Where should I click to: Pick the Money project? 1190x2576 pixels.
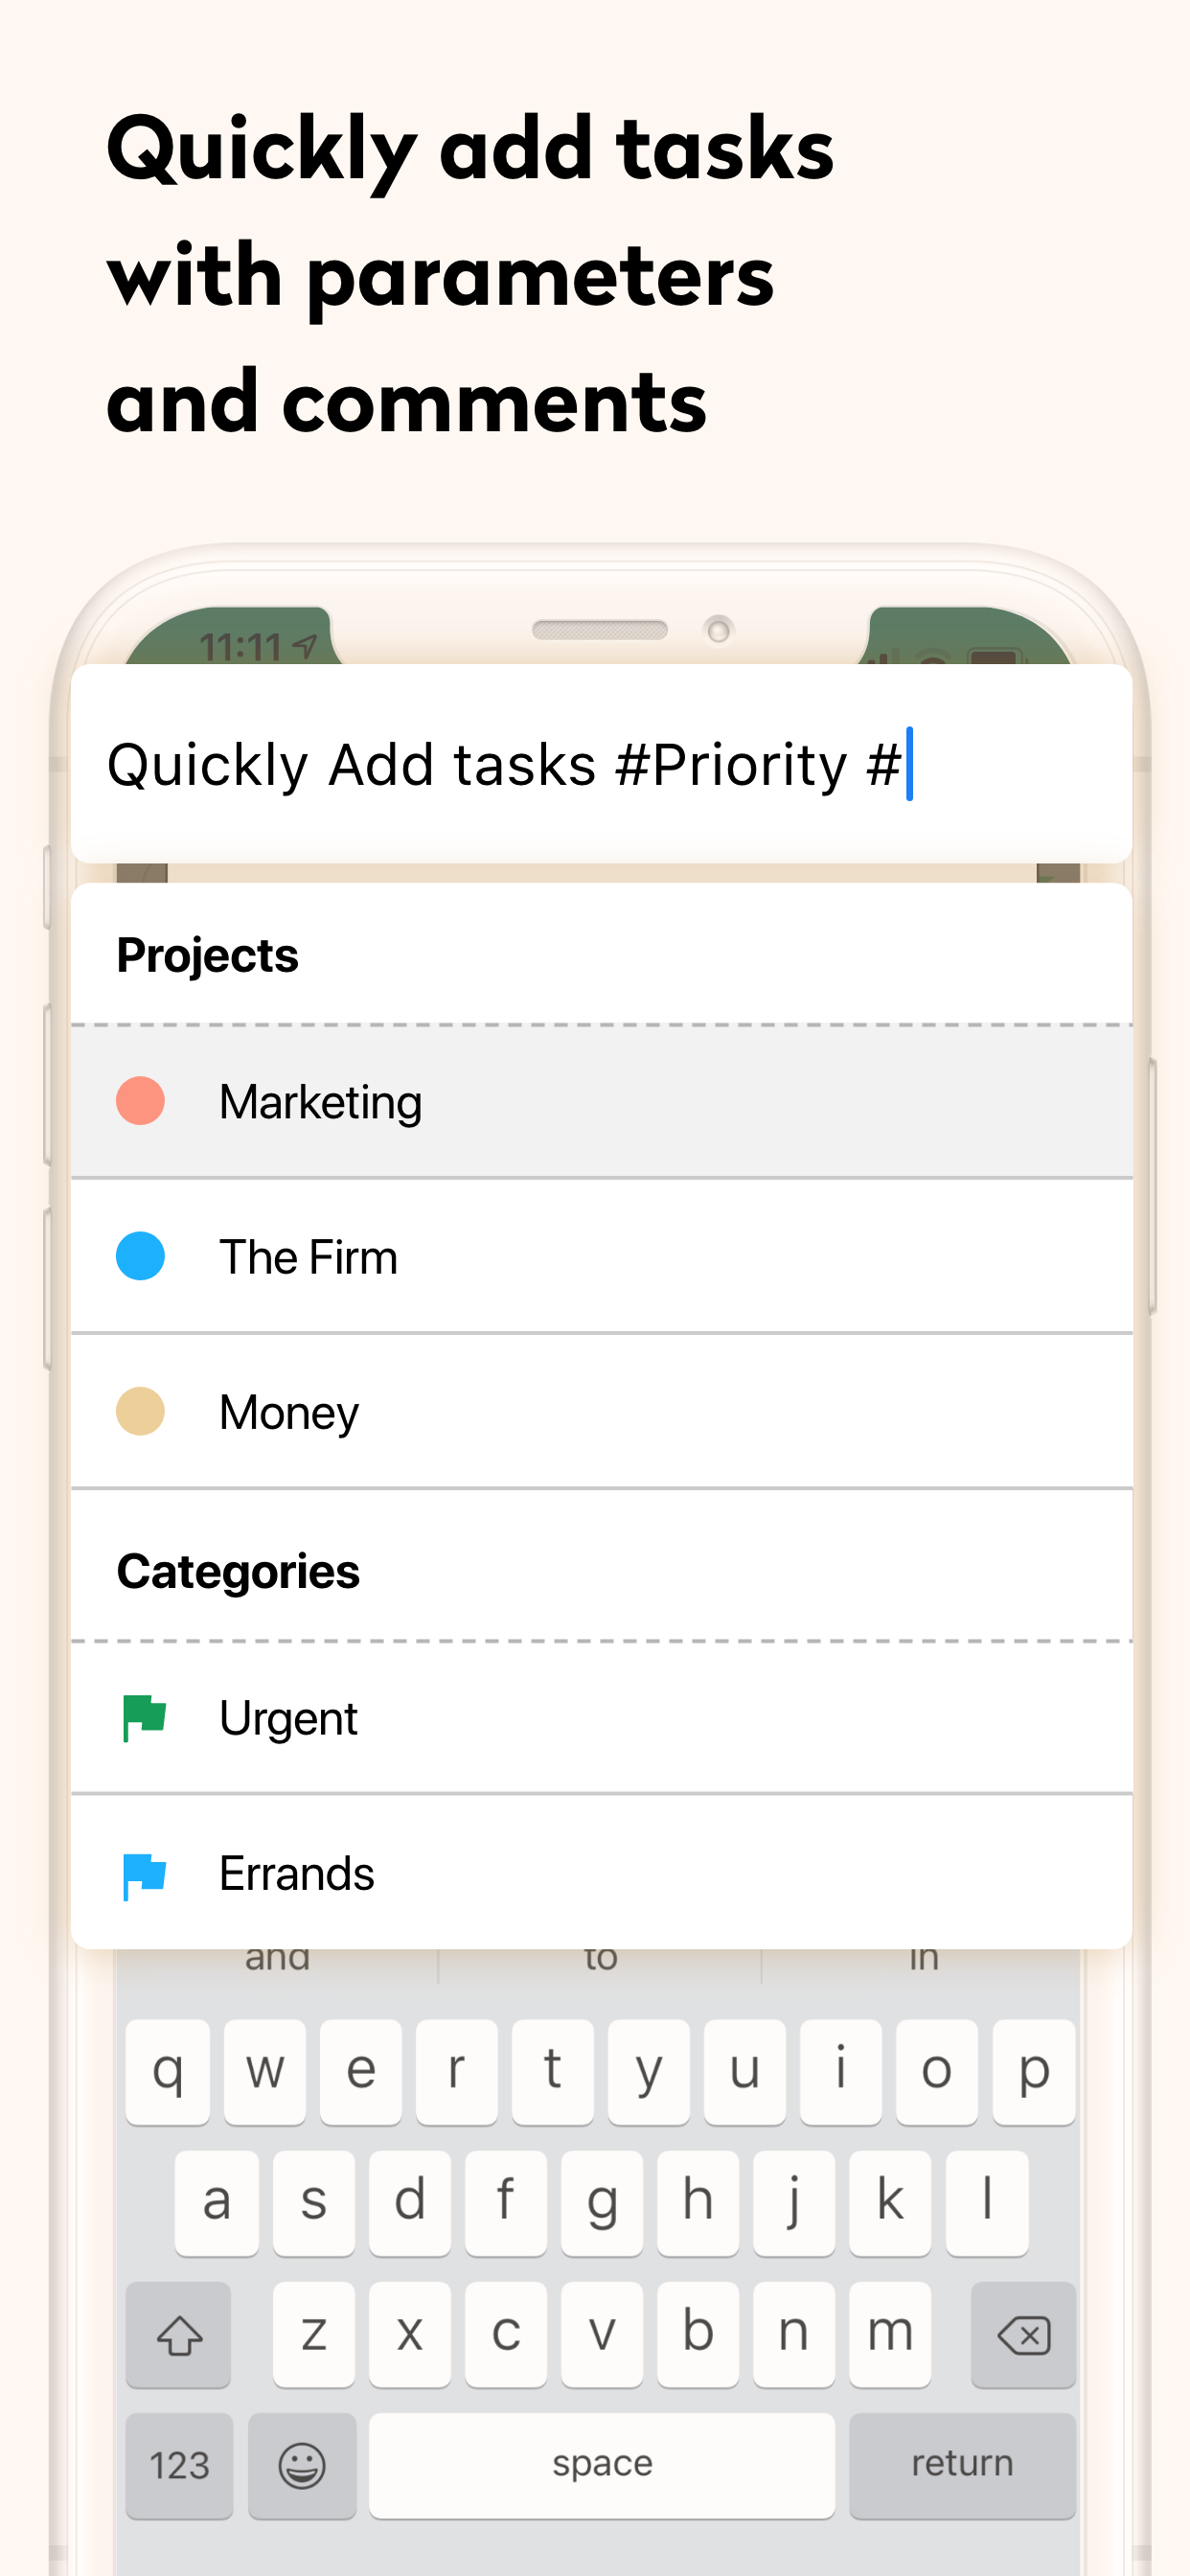coord(602,1412)
